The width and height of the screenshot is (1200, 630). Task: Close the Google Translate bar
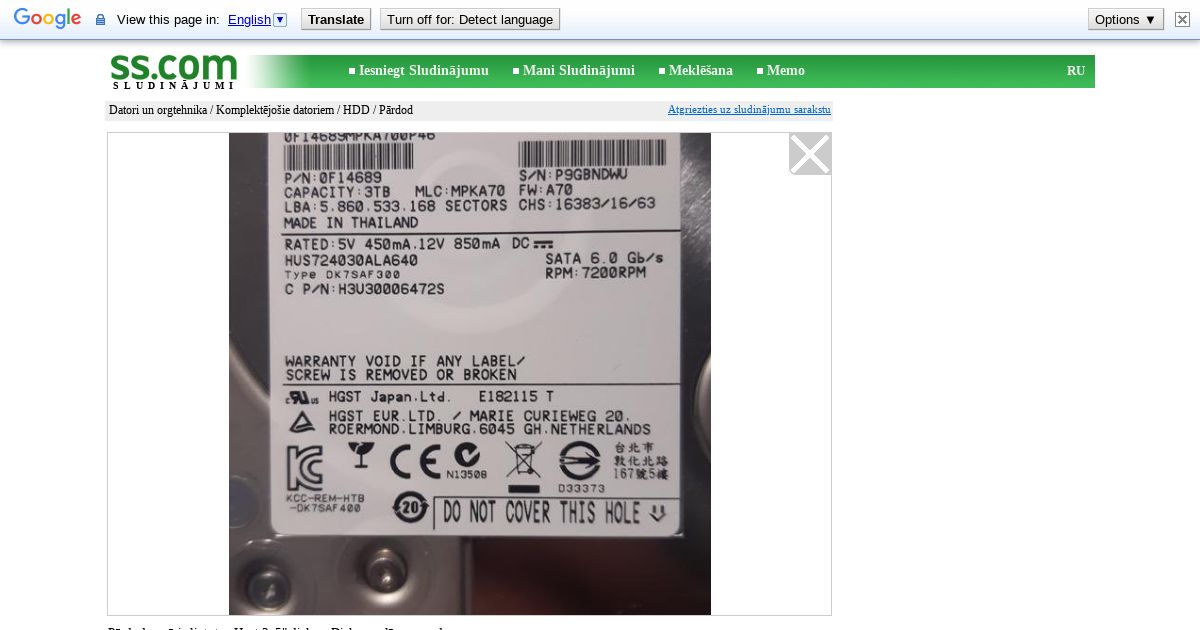pos(1182,19)
